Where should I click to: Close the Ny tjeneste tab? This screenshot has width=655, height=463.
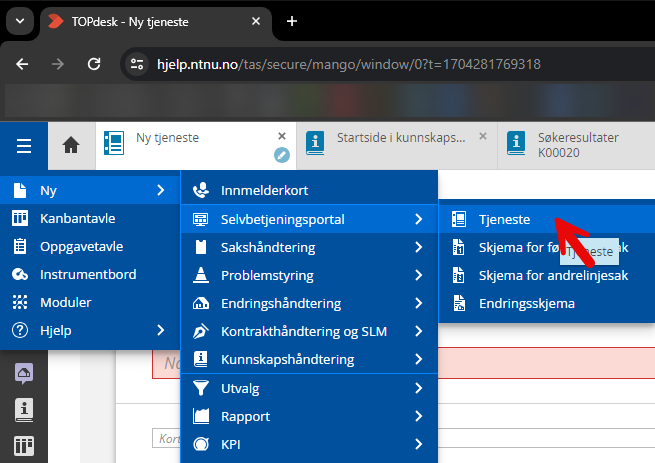(x=282, y=136)
